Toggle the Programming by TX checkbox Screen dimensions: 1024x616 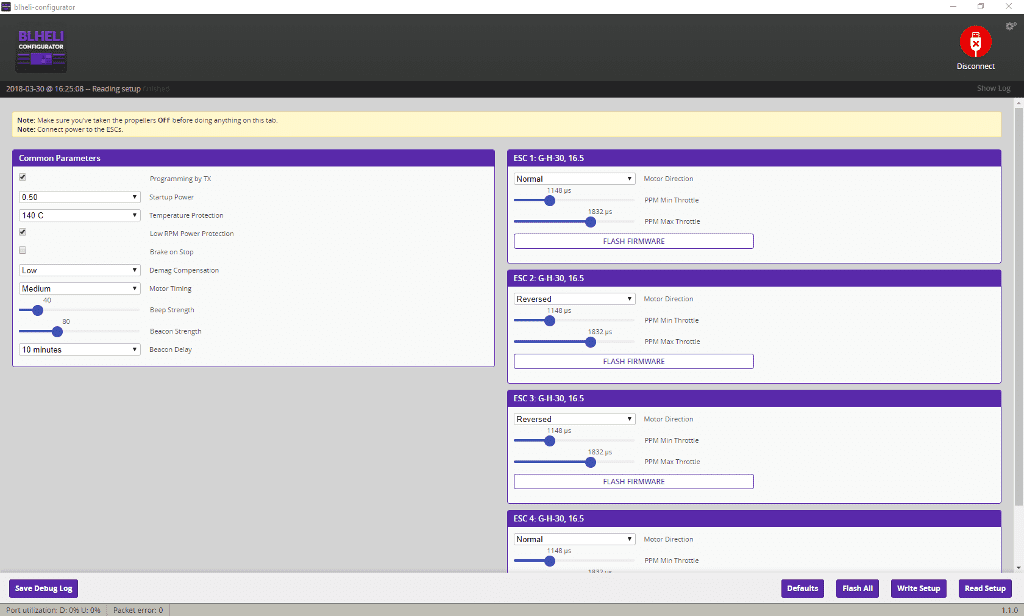click(x=23, y=177)
